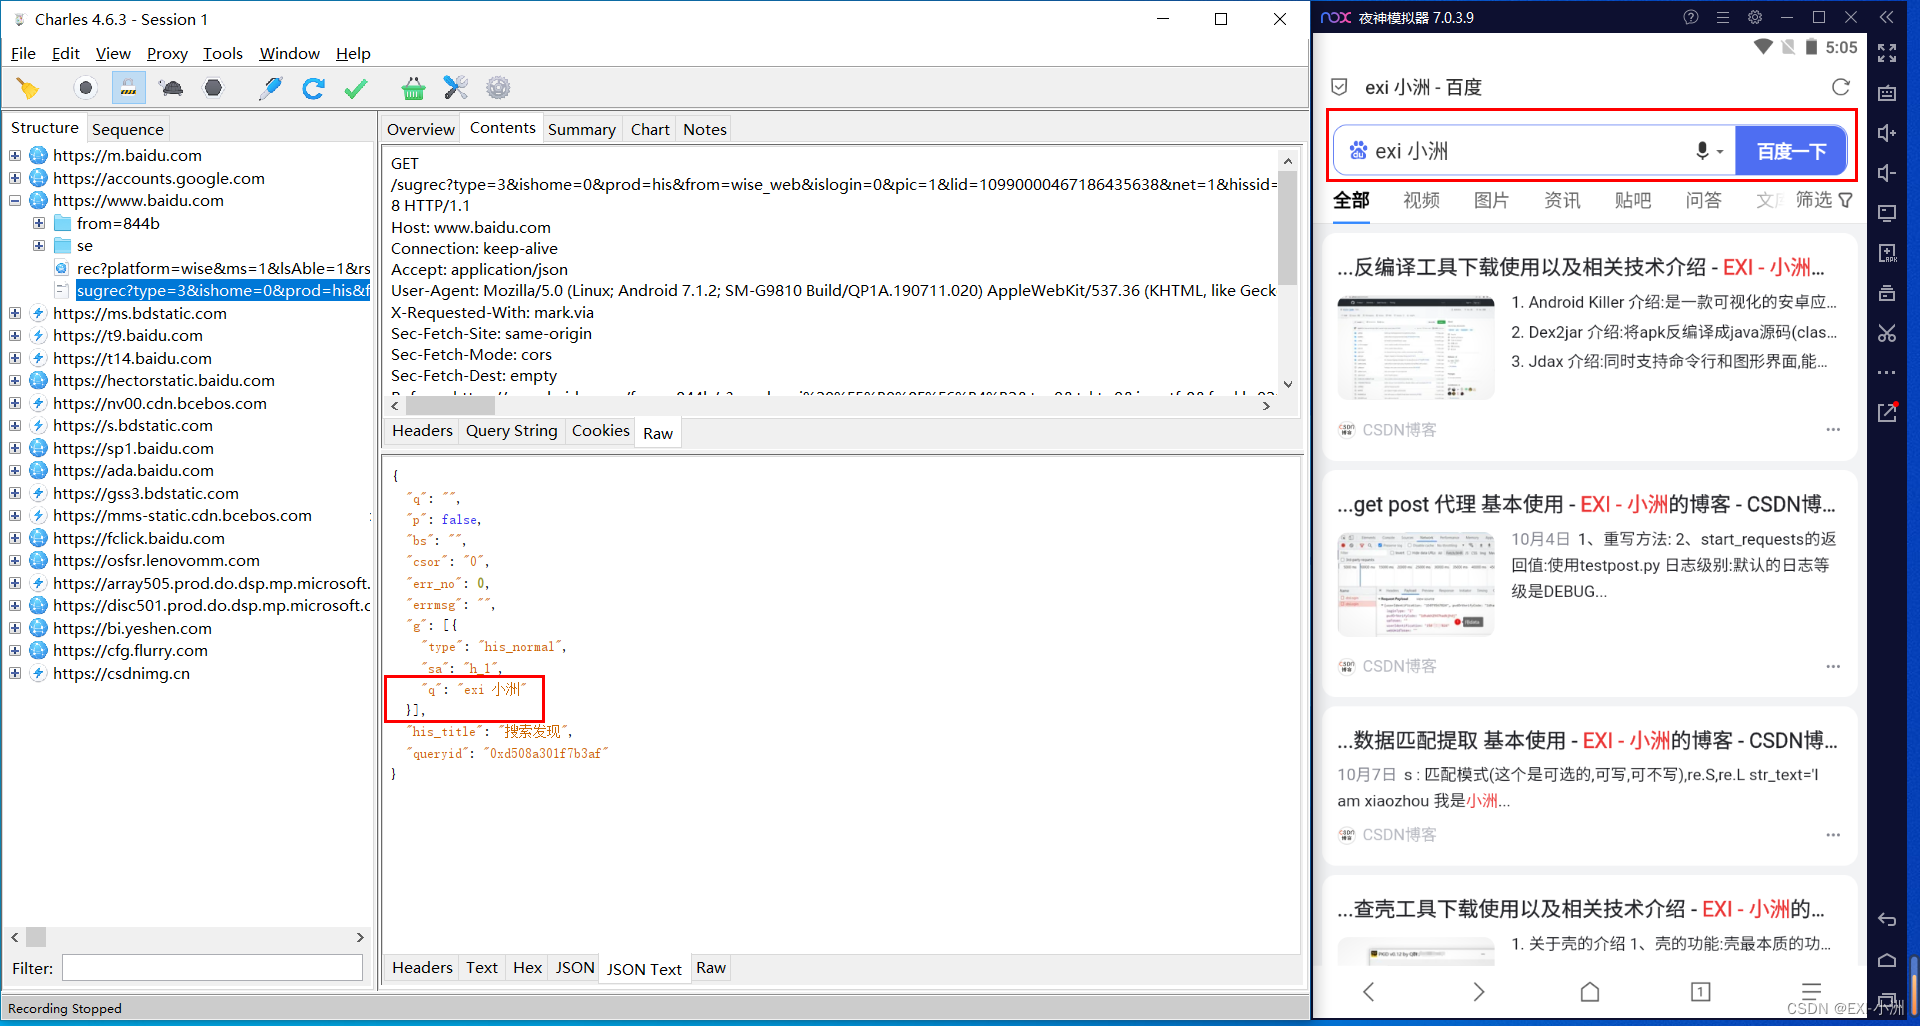1920x1026 pixels.
Task: Select https://cfg.flurry.com host row
Action: (130, 651)
